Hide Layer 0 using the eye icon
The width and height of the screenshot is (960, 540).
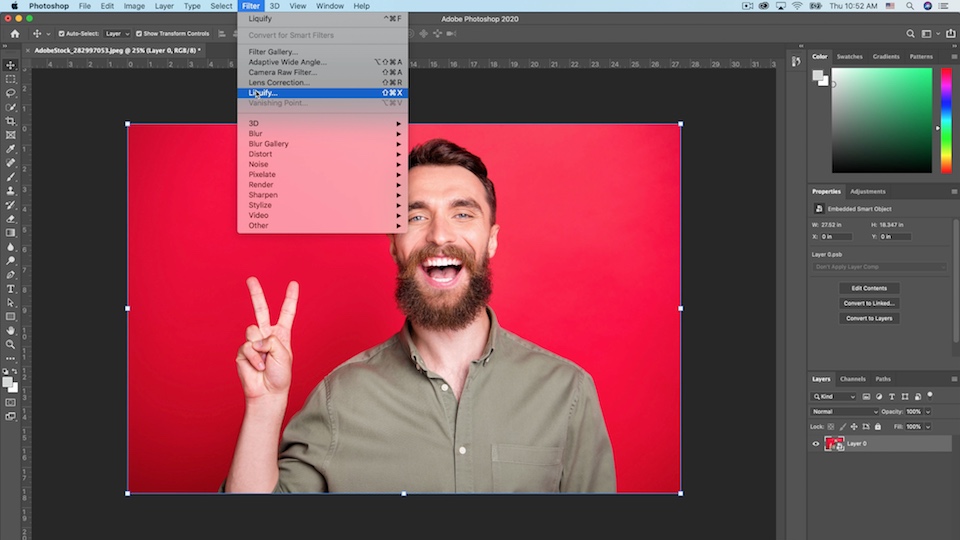point(816,444)
